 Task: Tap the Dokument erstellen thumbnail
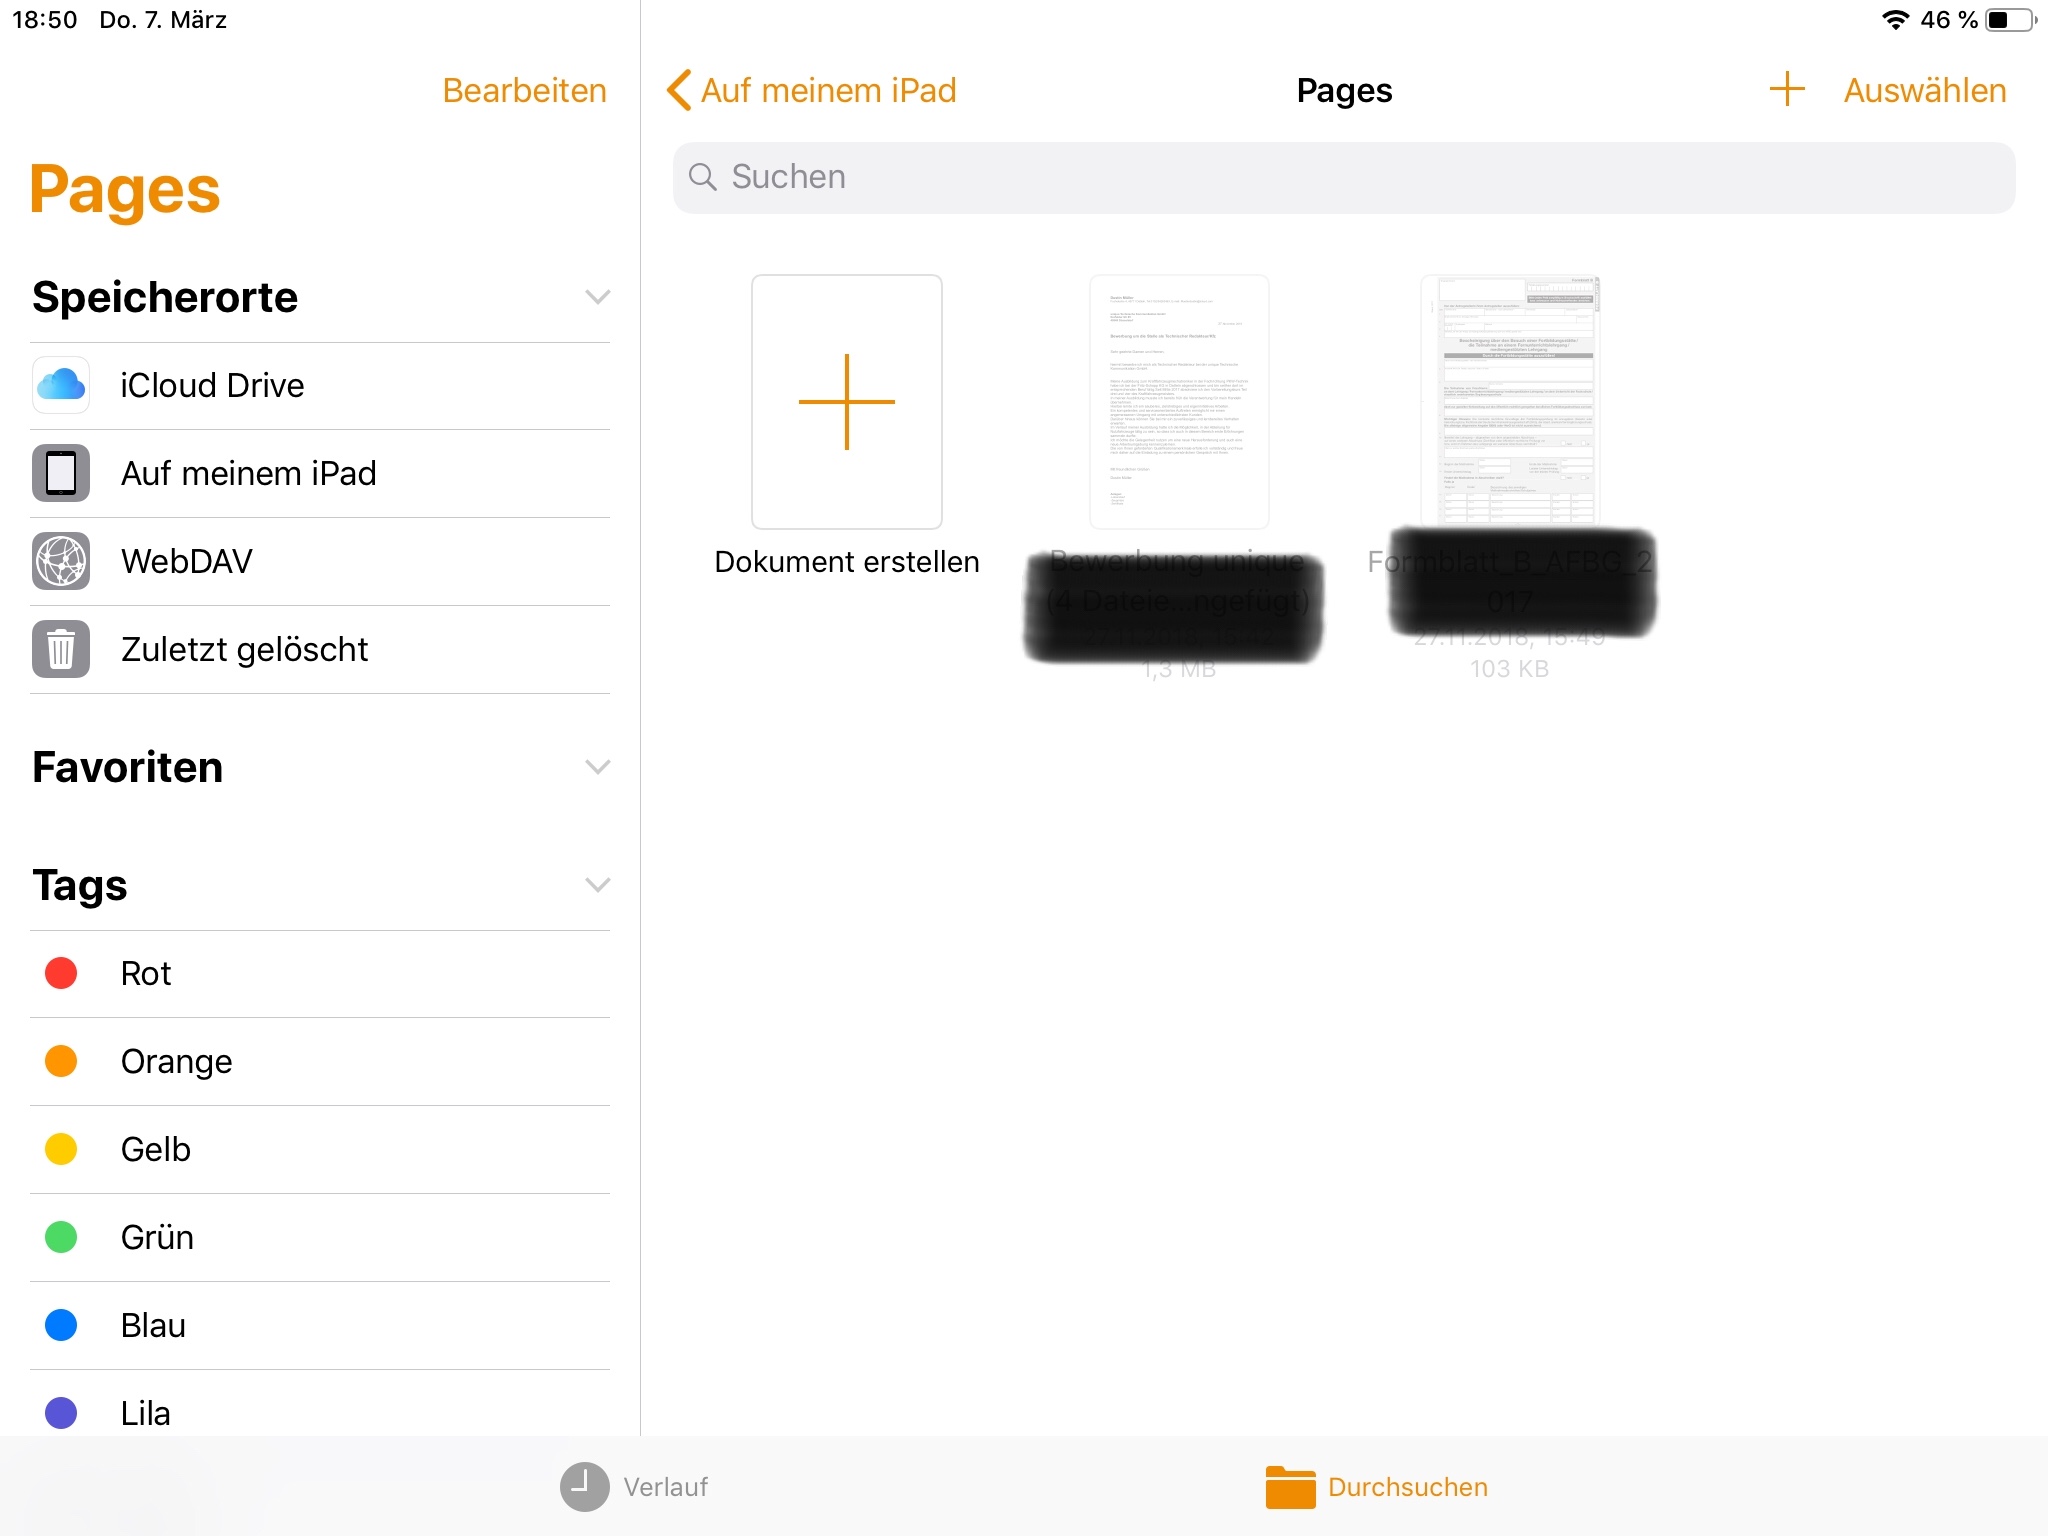point(846,402)
